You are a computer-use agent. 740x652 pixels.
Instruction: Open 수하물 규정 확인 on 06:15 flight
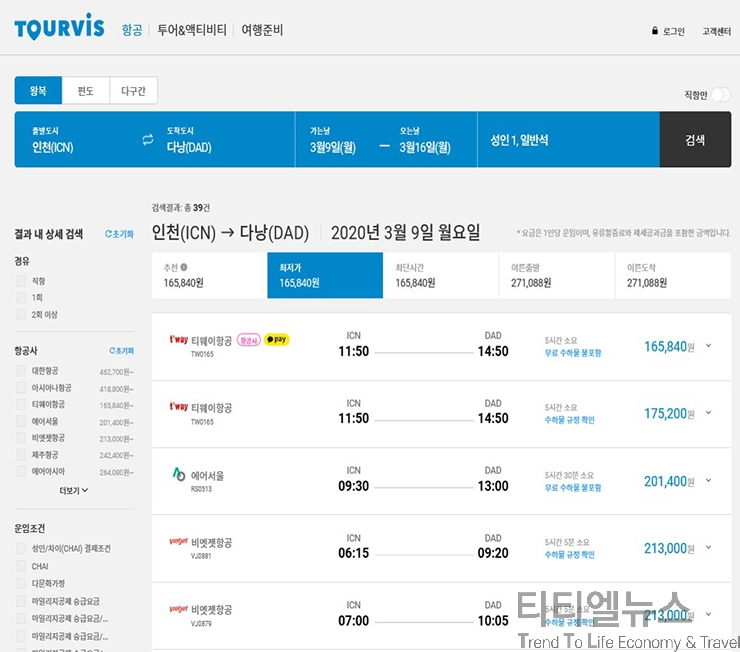point(570,554)
